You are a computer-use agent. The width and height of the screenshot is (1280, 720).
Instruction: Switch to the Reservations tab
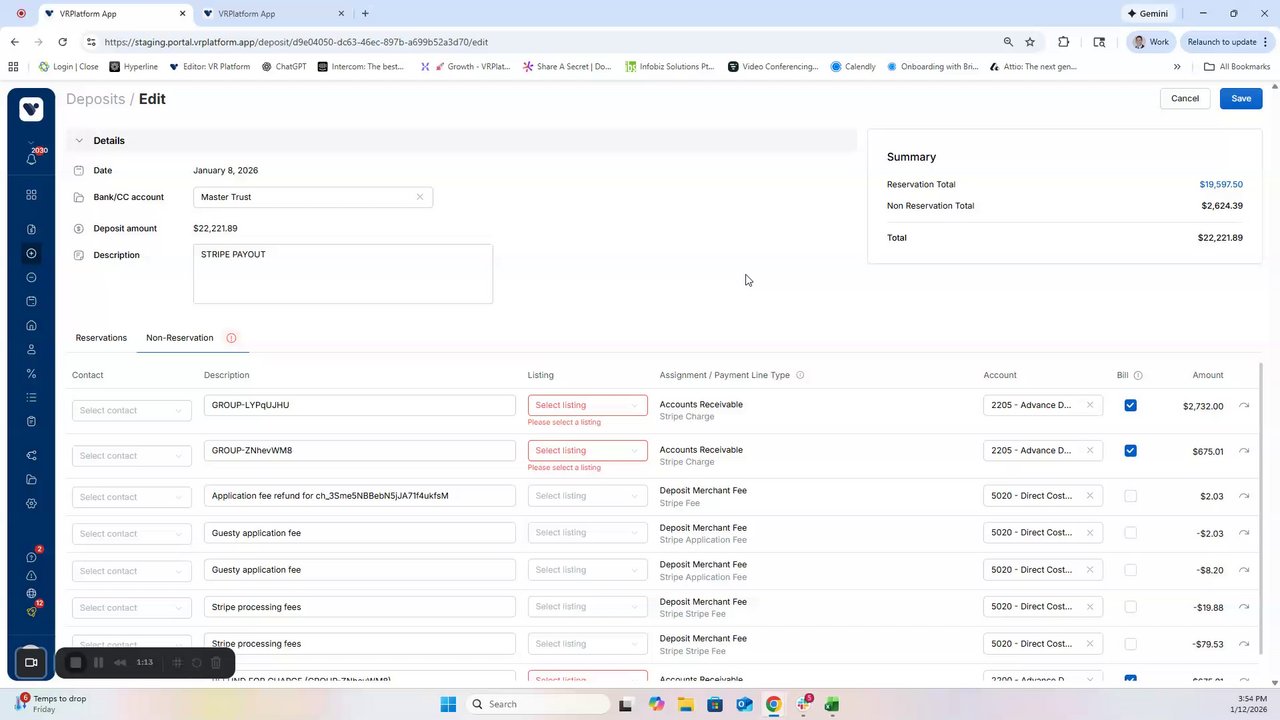coord(101,338)
